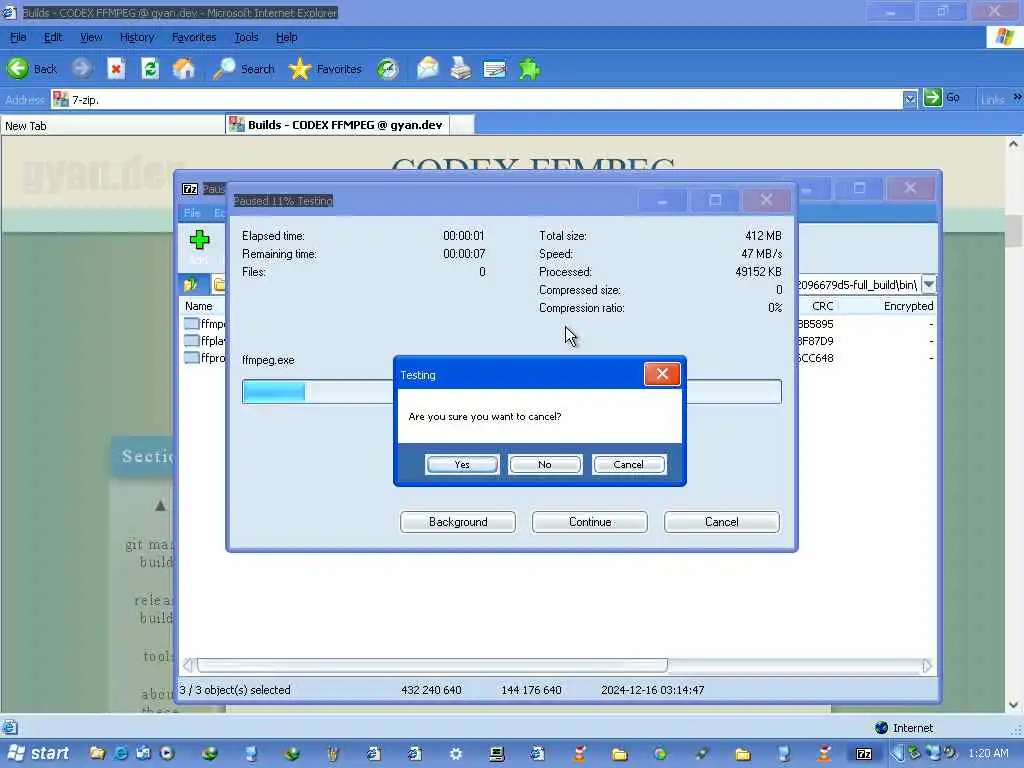The width and height of the screenshot is (1024, 768).
Task: Click the green plus Add icon in 7-Zip
Action: (x=199, y=240)
